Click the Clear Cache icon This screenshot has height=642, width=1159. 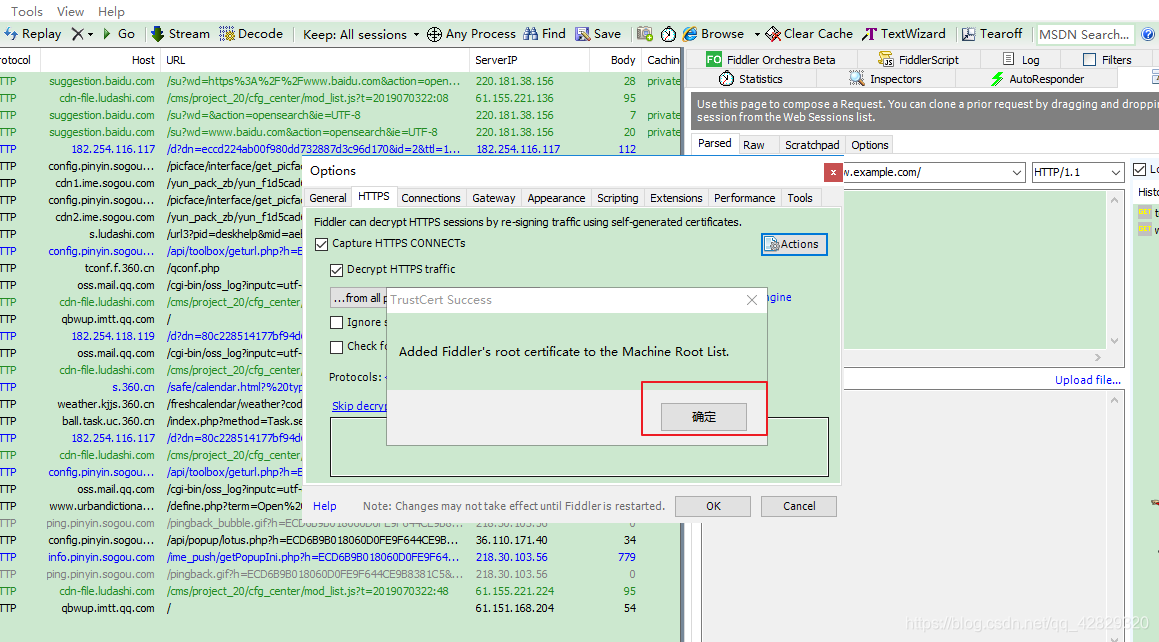(773, 34)
